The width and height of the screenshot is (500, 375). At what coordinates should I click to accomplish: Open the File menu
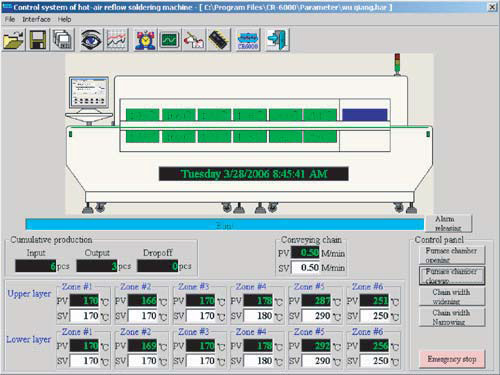coord(10,19)
